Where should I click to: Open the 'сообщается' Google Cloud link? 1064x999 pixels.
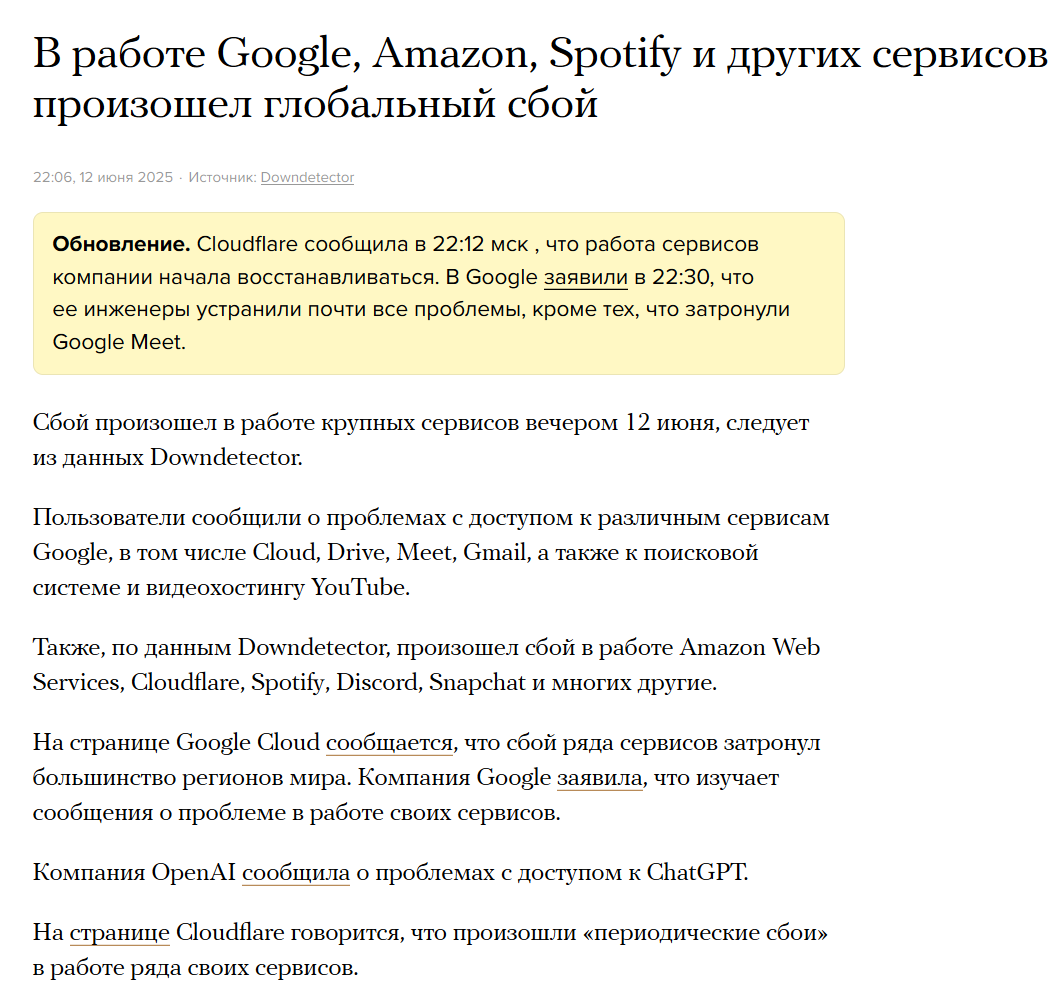coord(390,742)
